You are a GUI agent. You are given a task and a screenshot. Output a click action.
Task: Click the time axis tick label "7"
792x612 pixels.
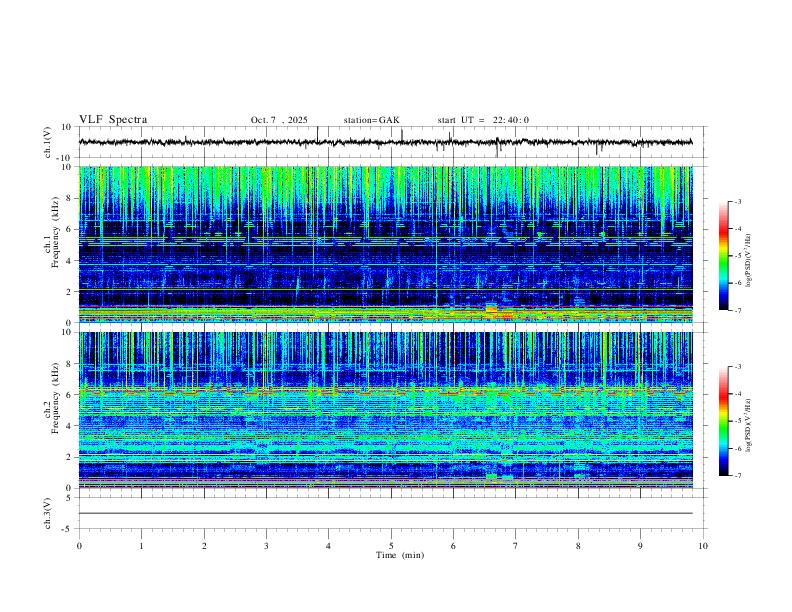click(516, 546)
